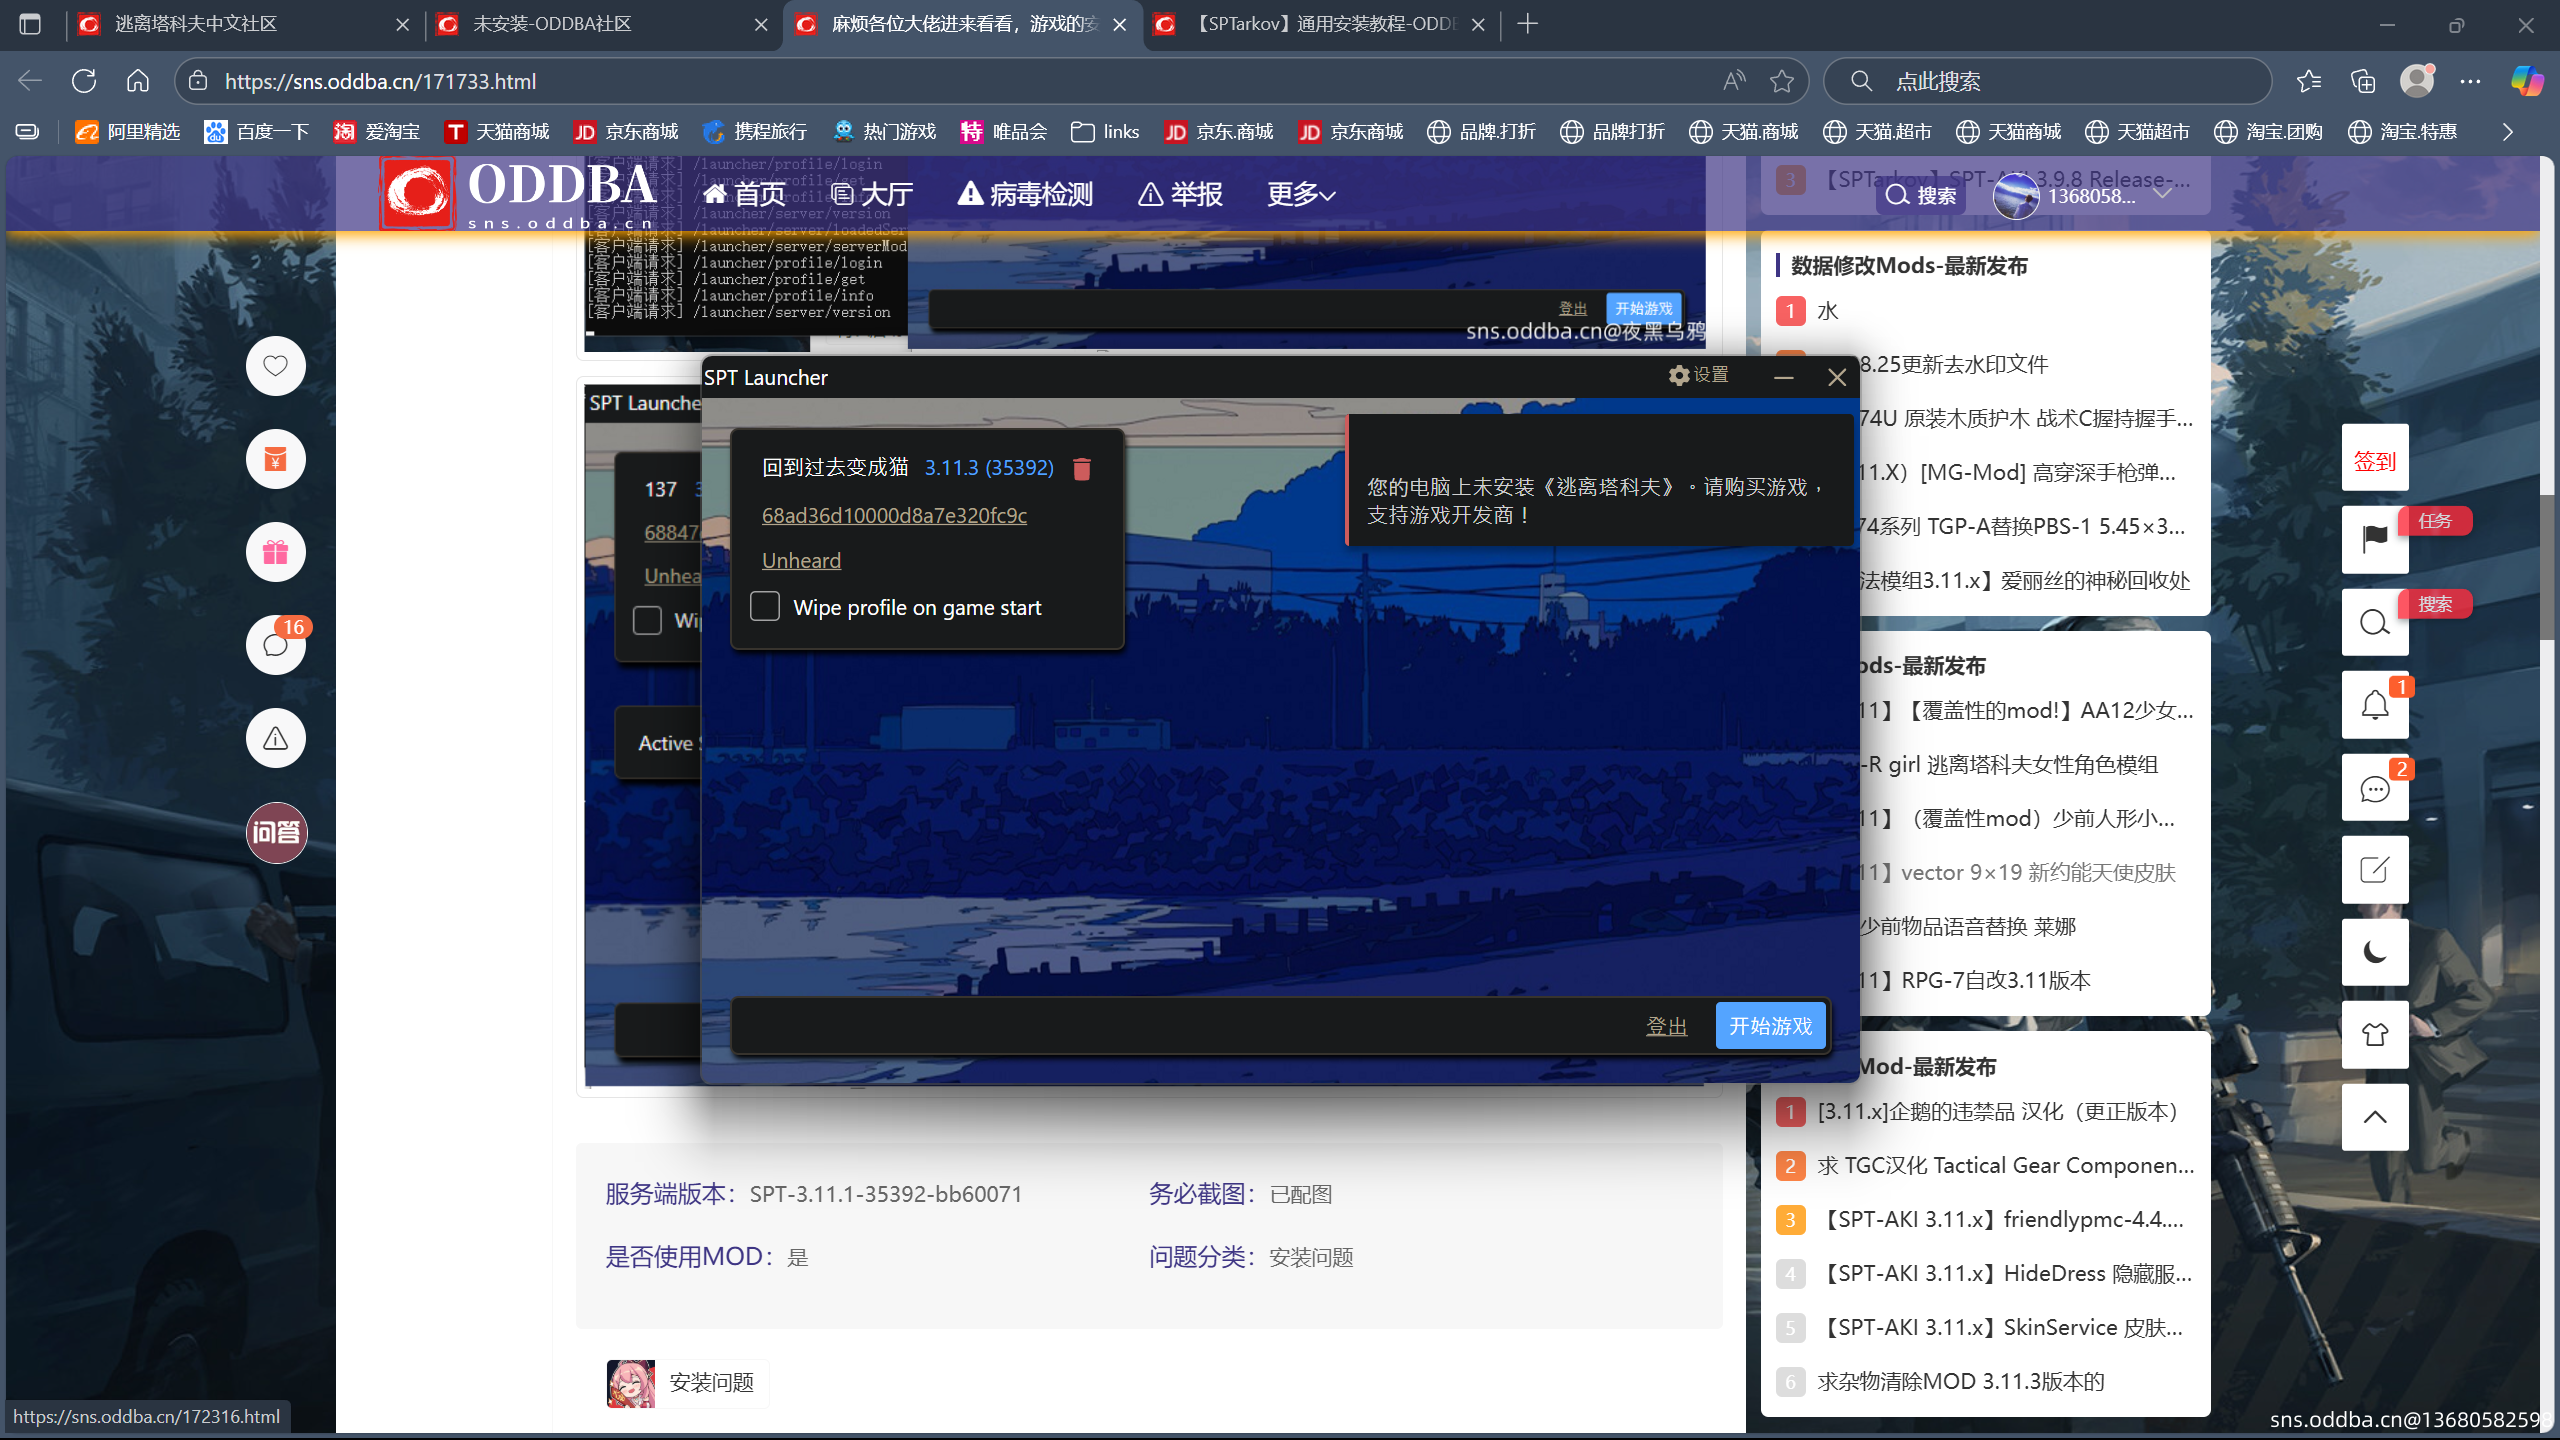Click 病毒检测 in ODDBA navigation
This screenshot has width=2560, height=1440.
1025,194
